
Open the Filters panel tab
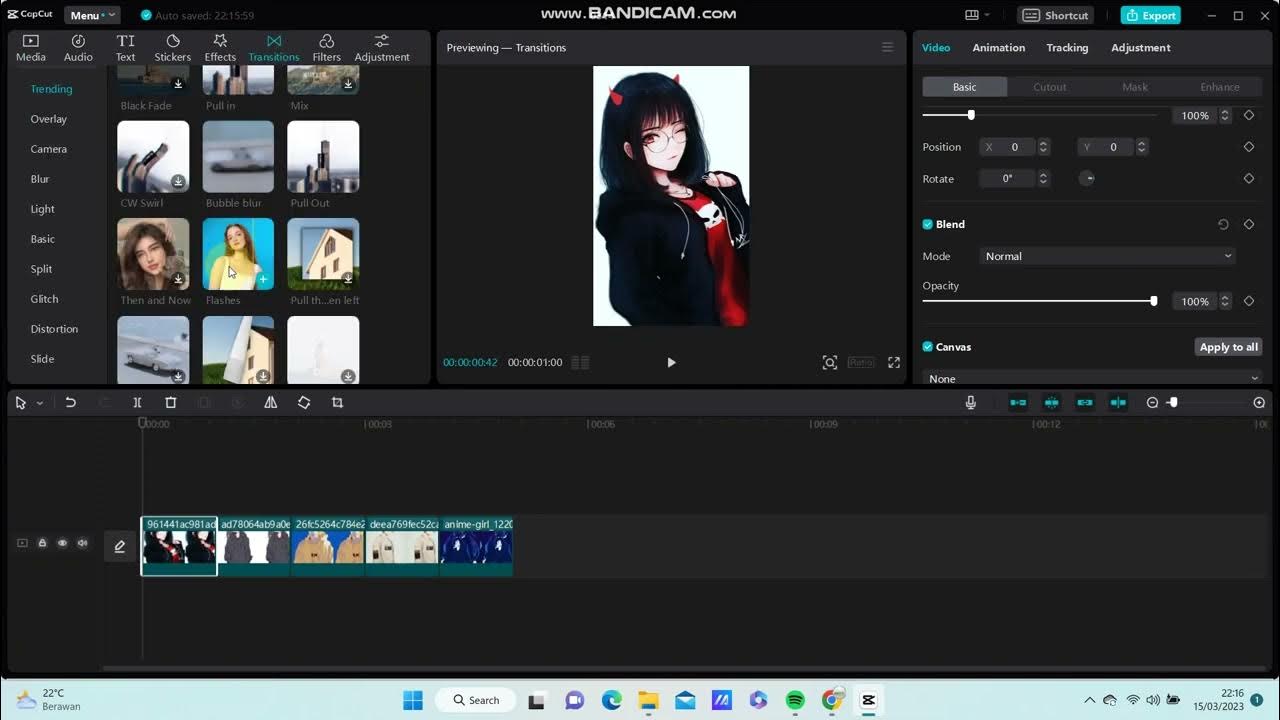[326, 47]
